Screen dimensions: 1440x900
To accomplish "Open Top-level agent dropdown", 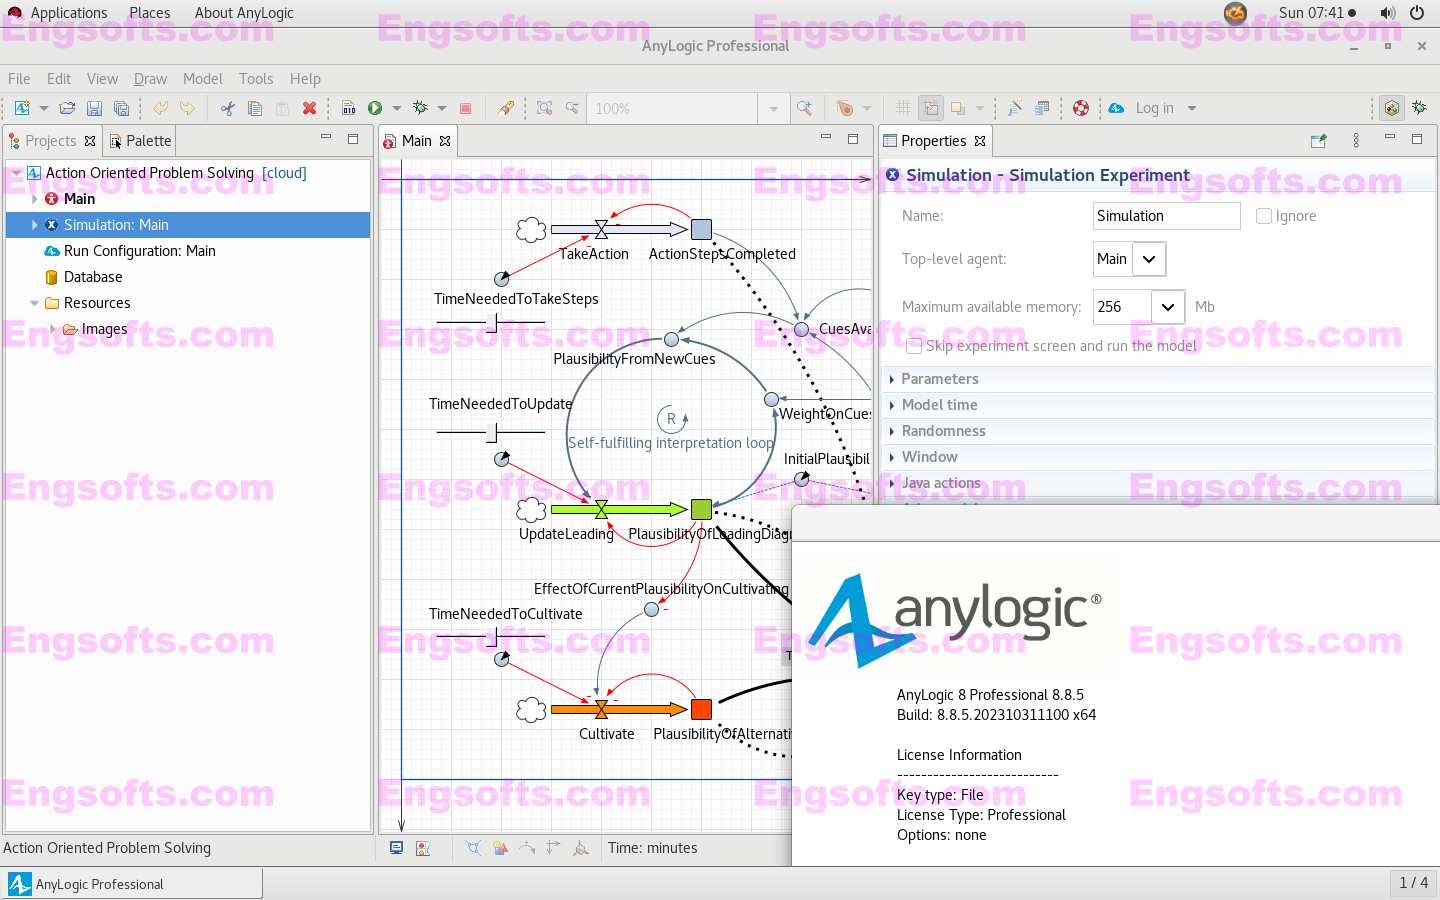I will pyautogui.click(x=1149, y=259).
